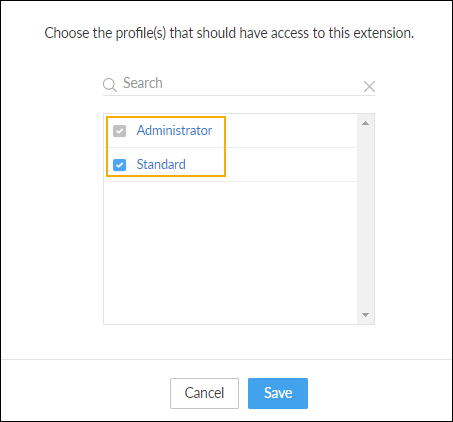Toggle the greyed Administrator checkbox
This screenshot has height=422, width=453.
(x=119, y=131)
